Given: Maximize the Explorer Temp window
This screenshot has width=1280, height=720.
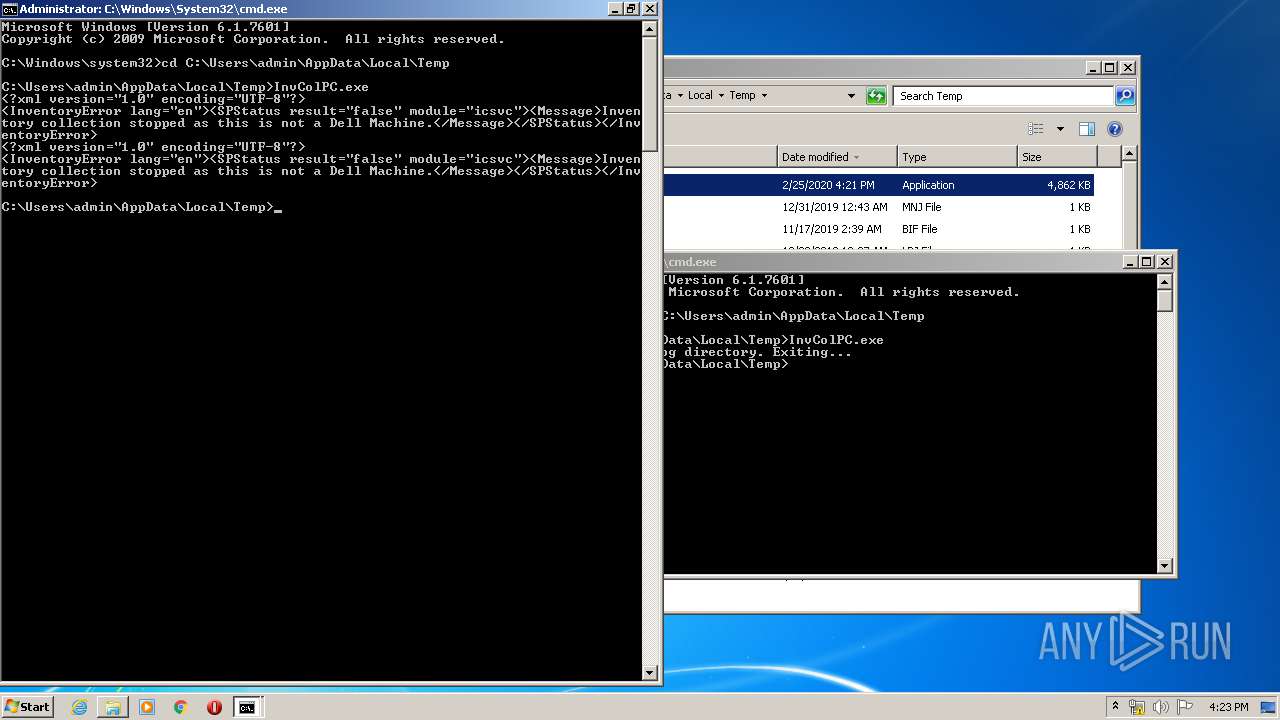Looking at the screenshot, I should coord(1110,68).
